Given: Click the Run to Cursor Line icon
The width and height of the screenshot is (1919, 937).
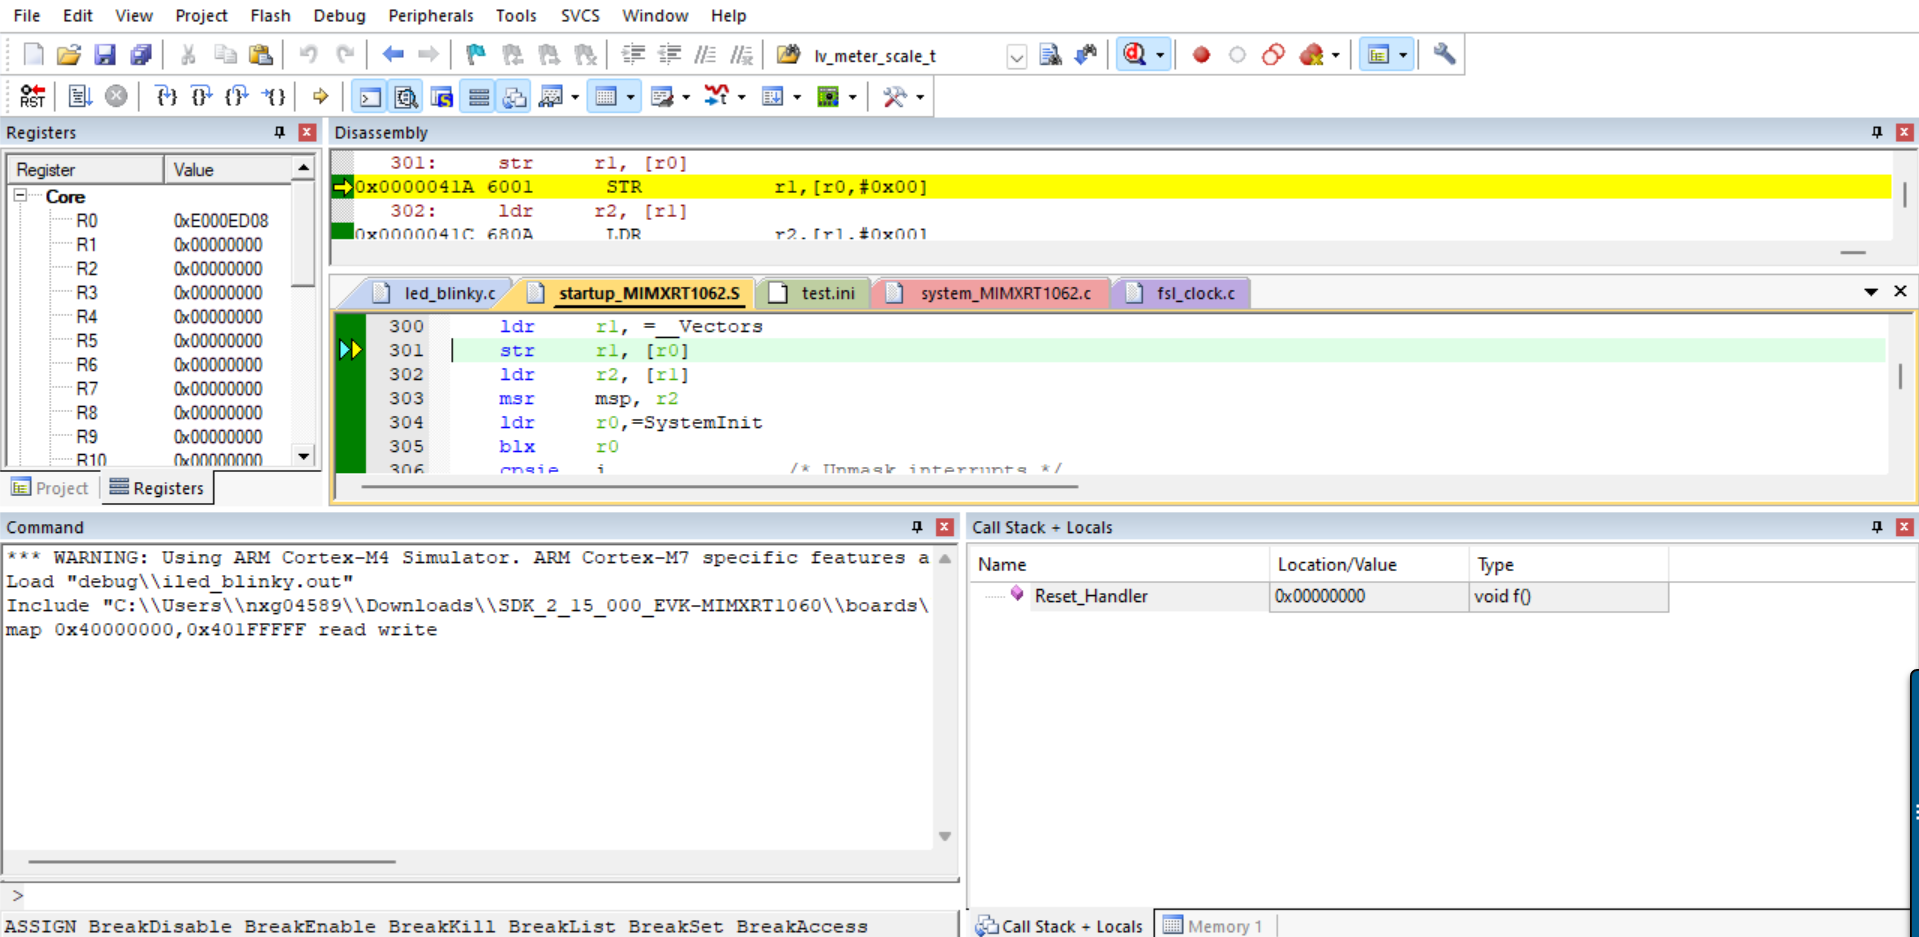Looking at the screenshot, I should click(x=273, y=96).
